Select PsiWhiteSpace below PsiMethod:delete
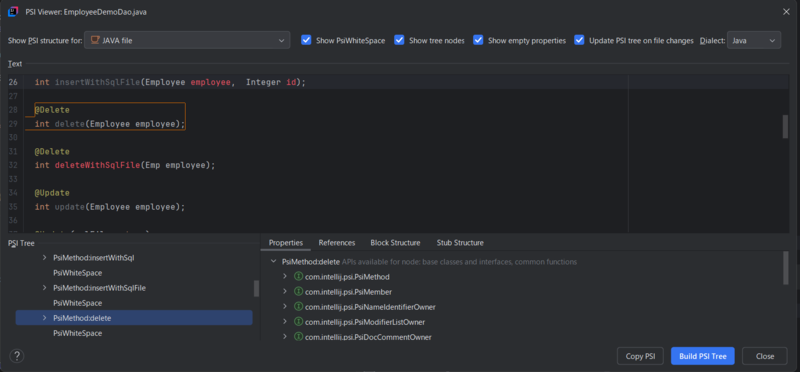The image size is (800, 372). click(x=78, y=333)
